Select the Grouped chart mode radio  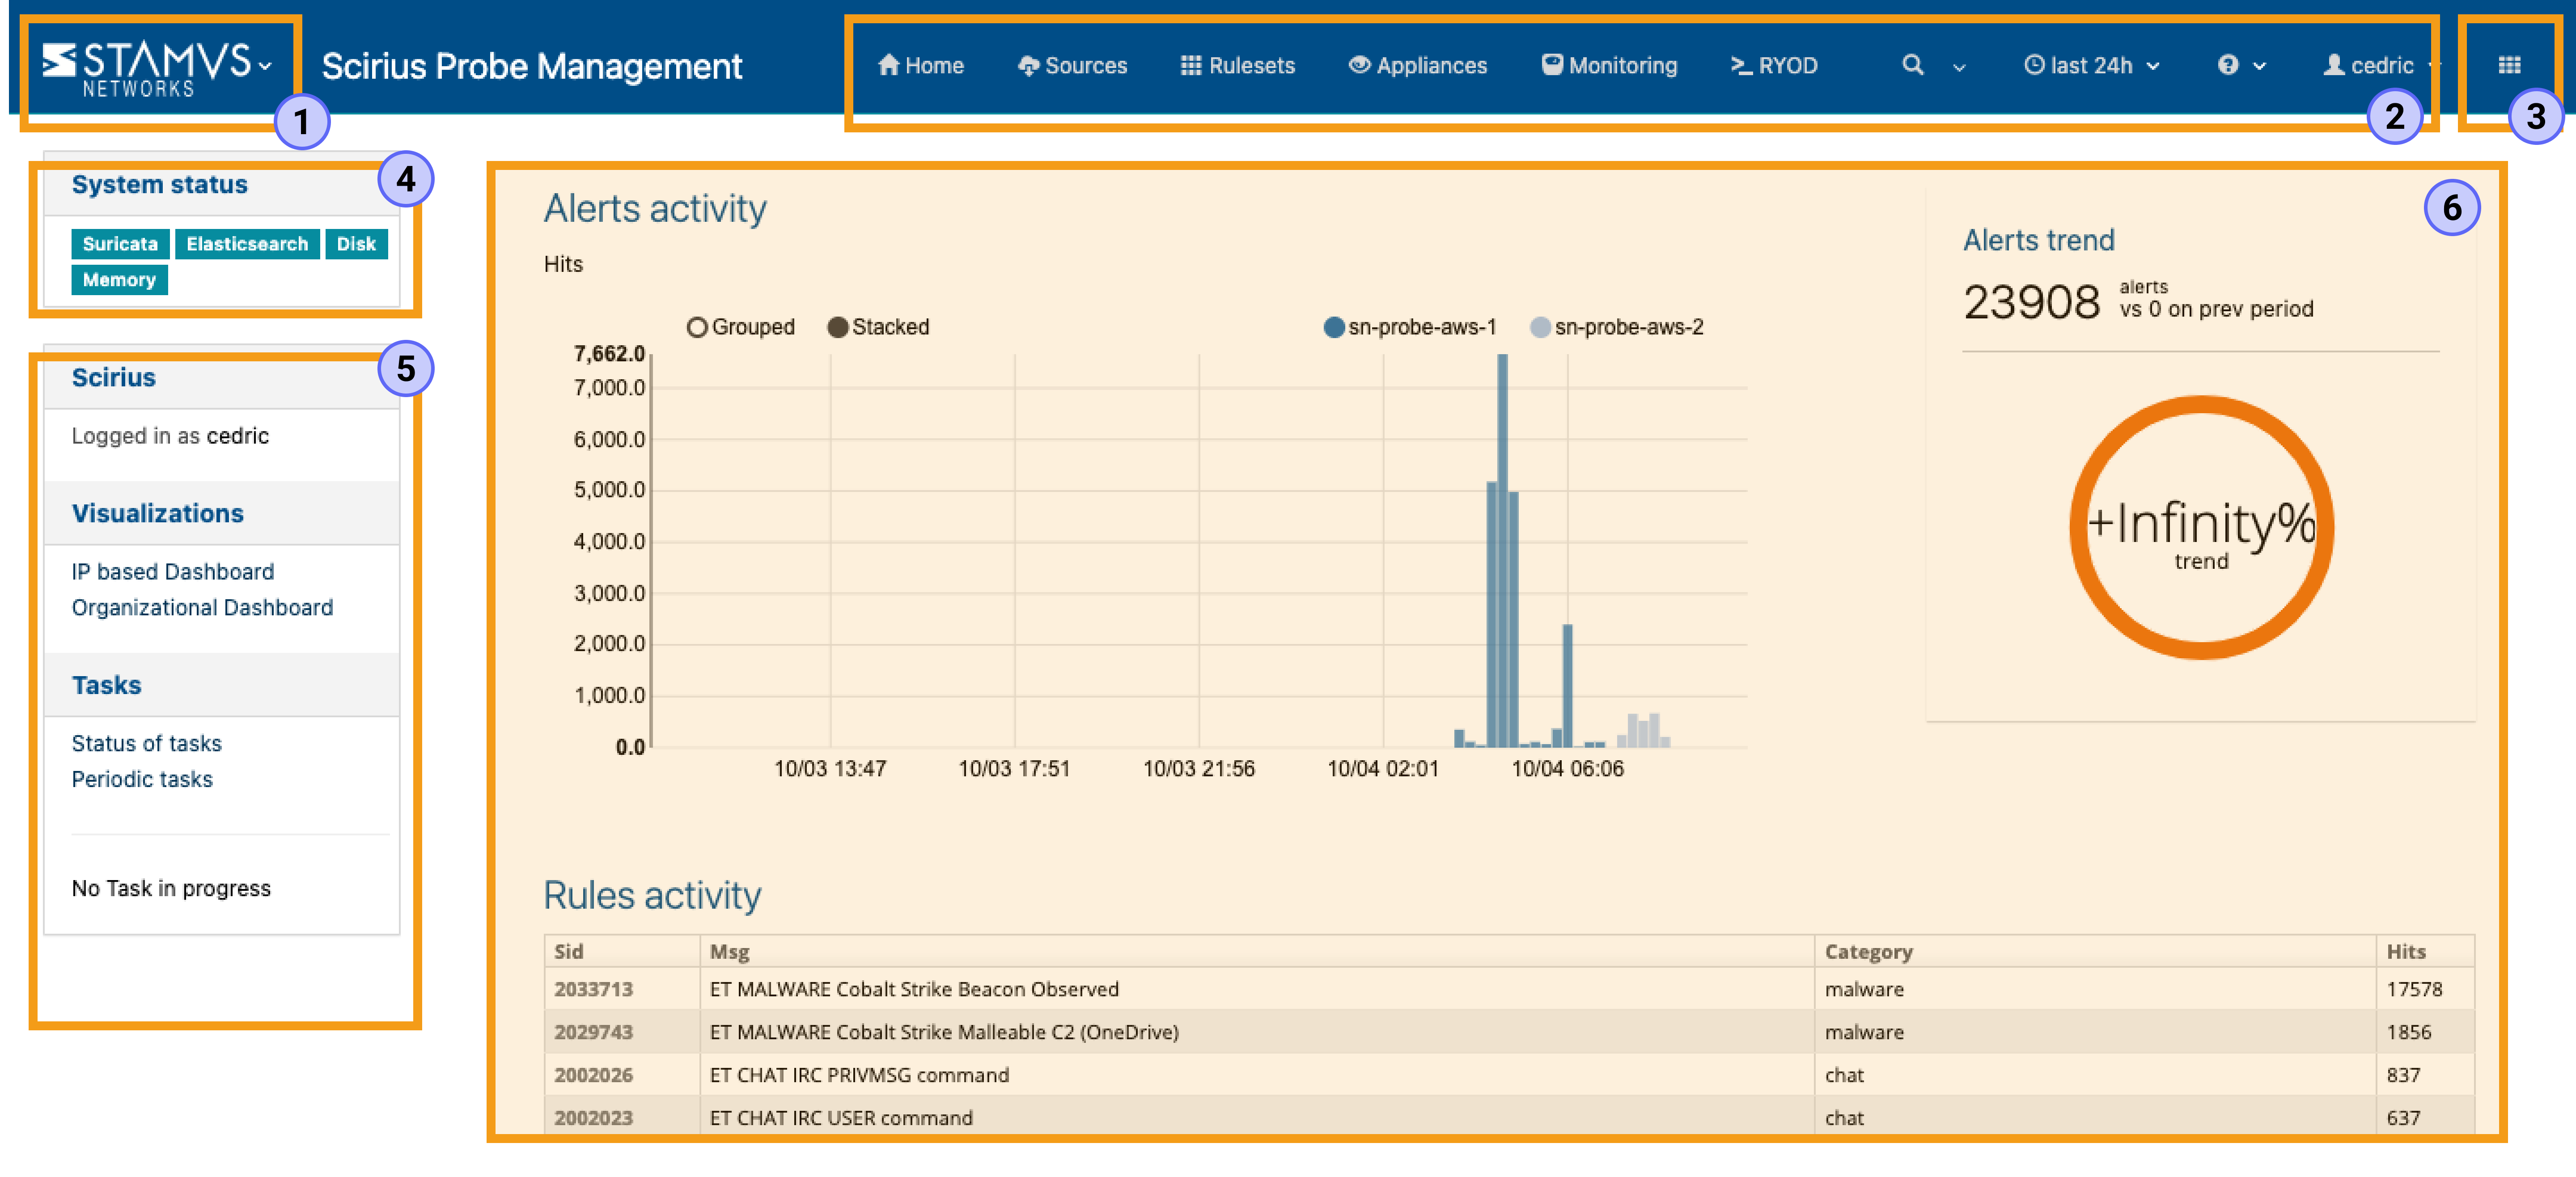(697, 327)
